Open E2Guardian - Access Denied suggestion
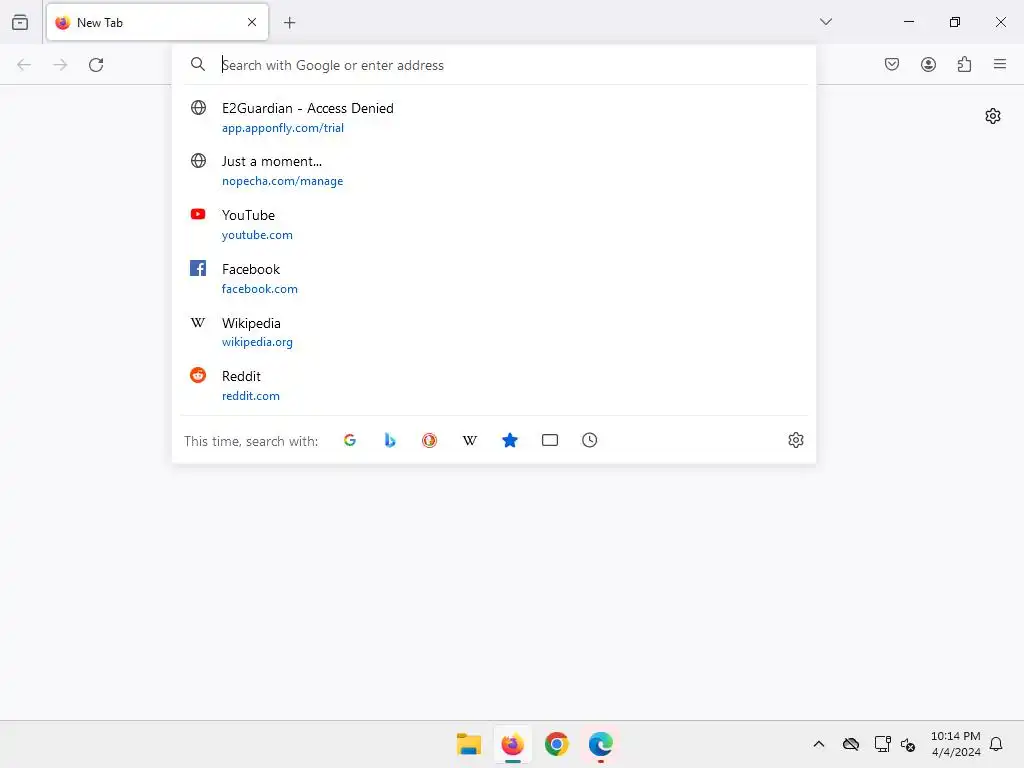 point(494,117)
